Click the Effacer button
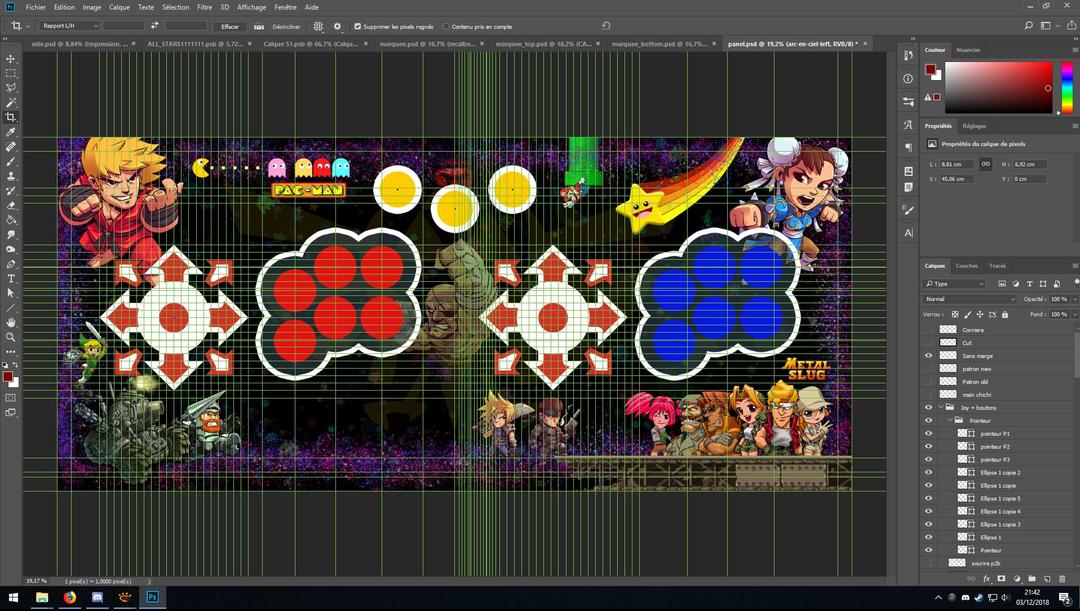Screen dimensions: 1080x611 pyautogui.click(x=230, y=26)
